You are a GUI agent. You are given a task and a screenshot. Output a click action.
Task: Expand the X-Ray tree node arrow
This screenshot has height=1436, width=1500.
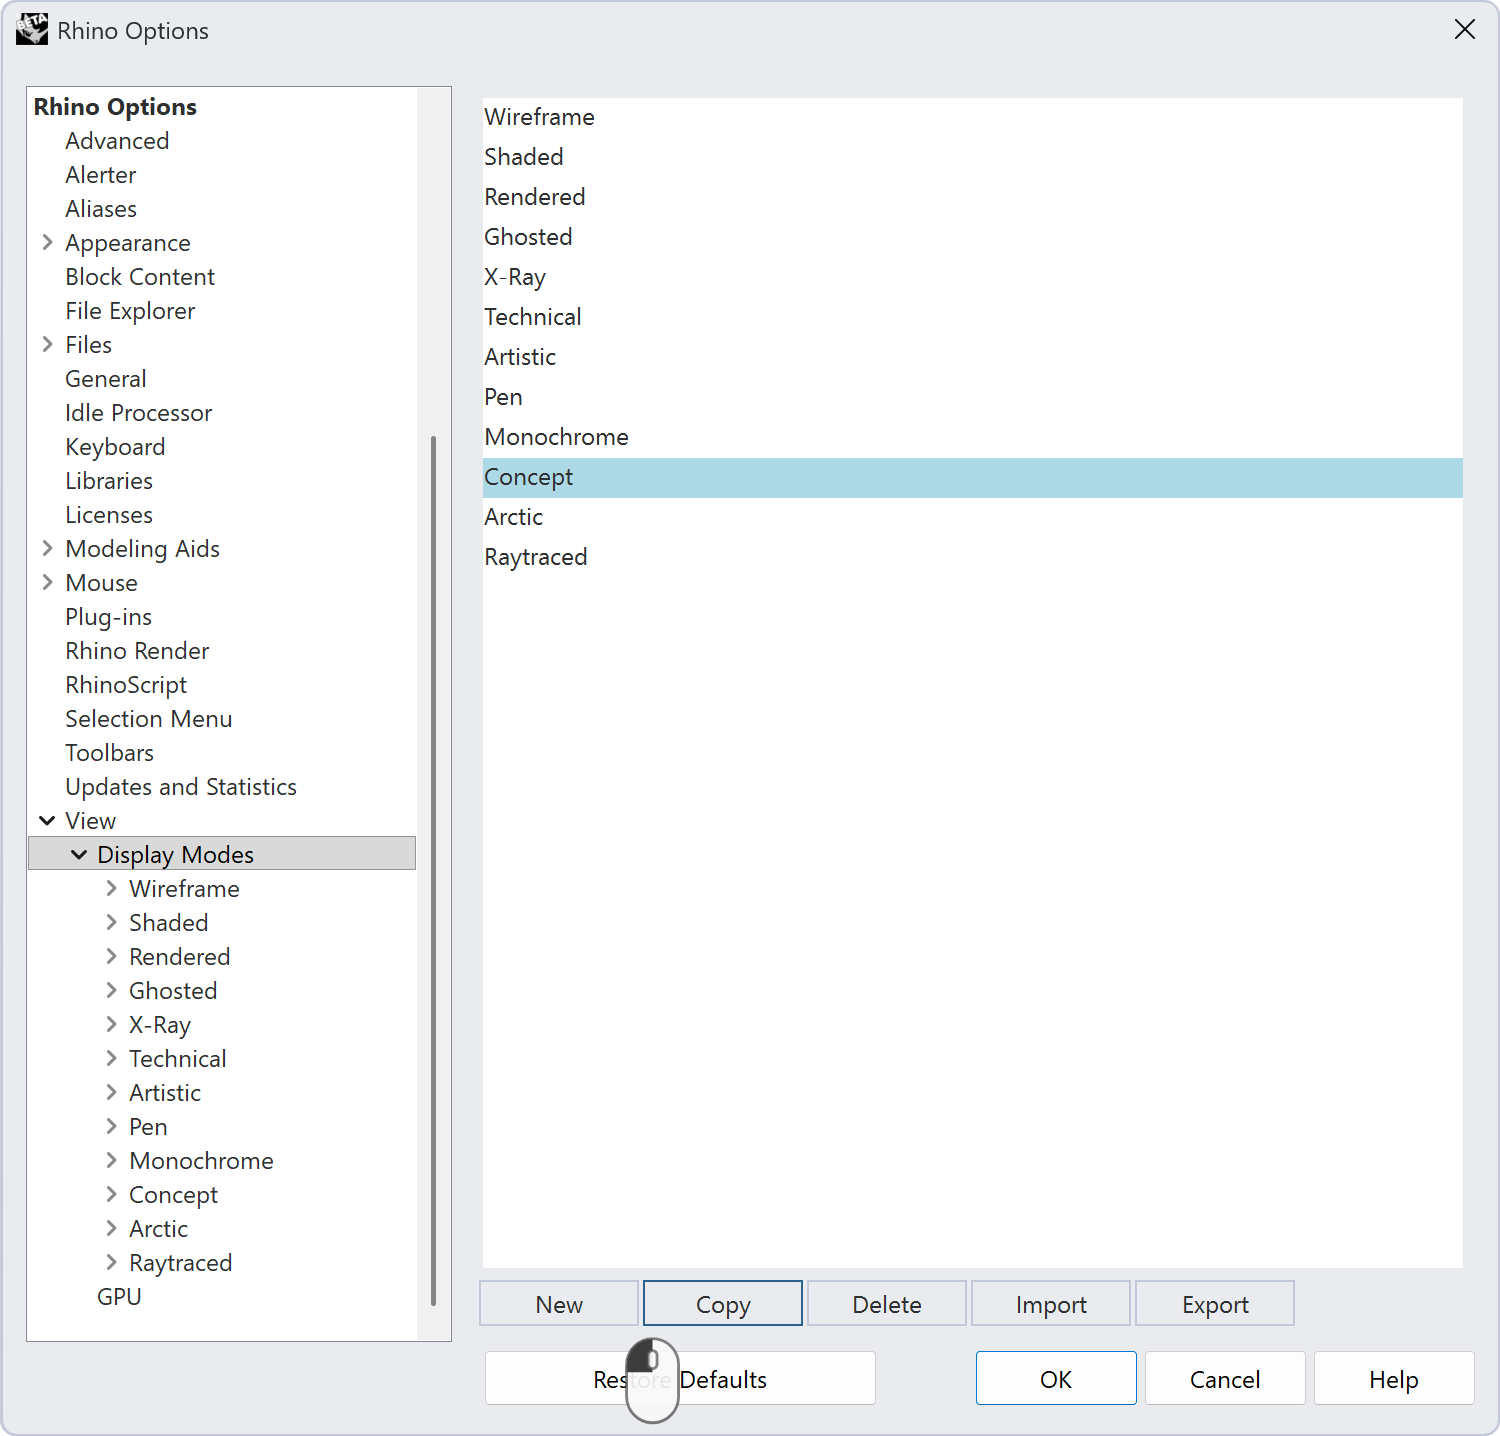point(111,1025)
